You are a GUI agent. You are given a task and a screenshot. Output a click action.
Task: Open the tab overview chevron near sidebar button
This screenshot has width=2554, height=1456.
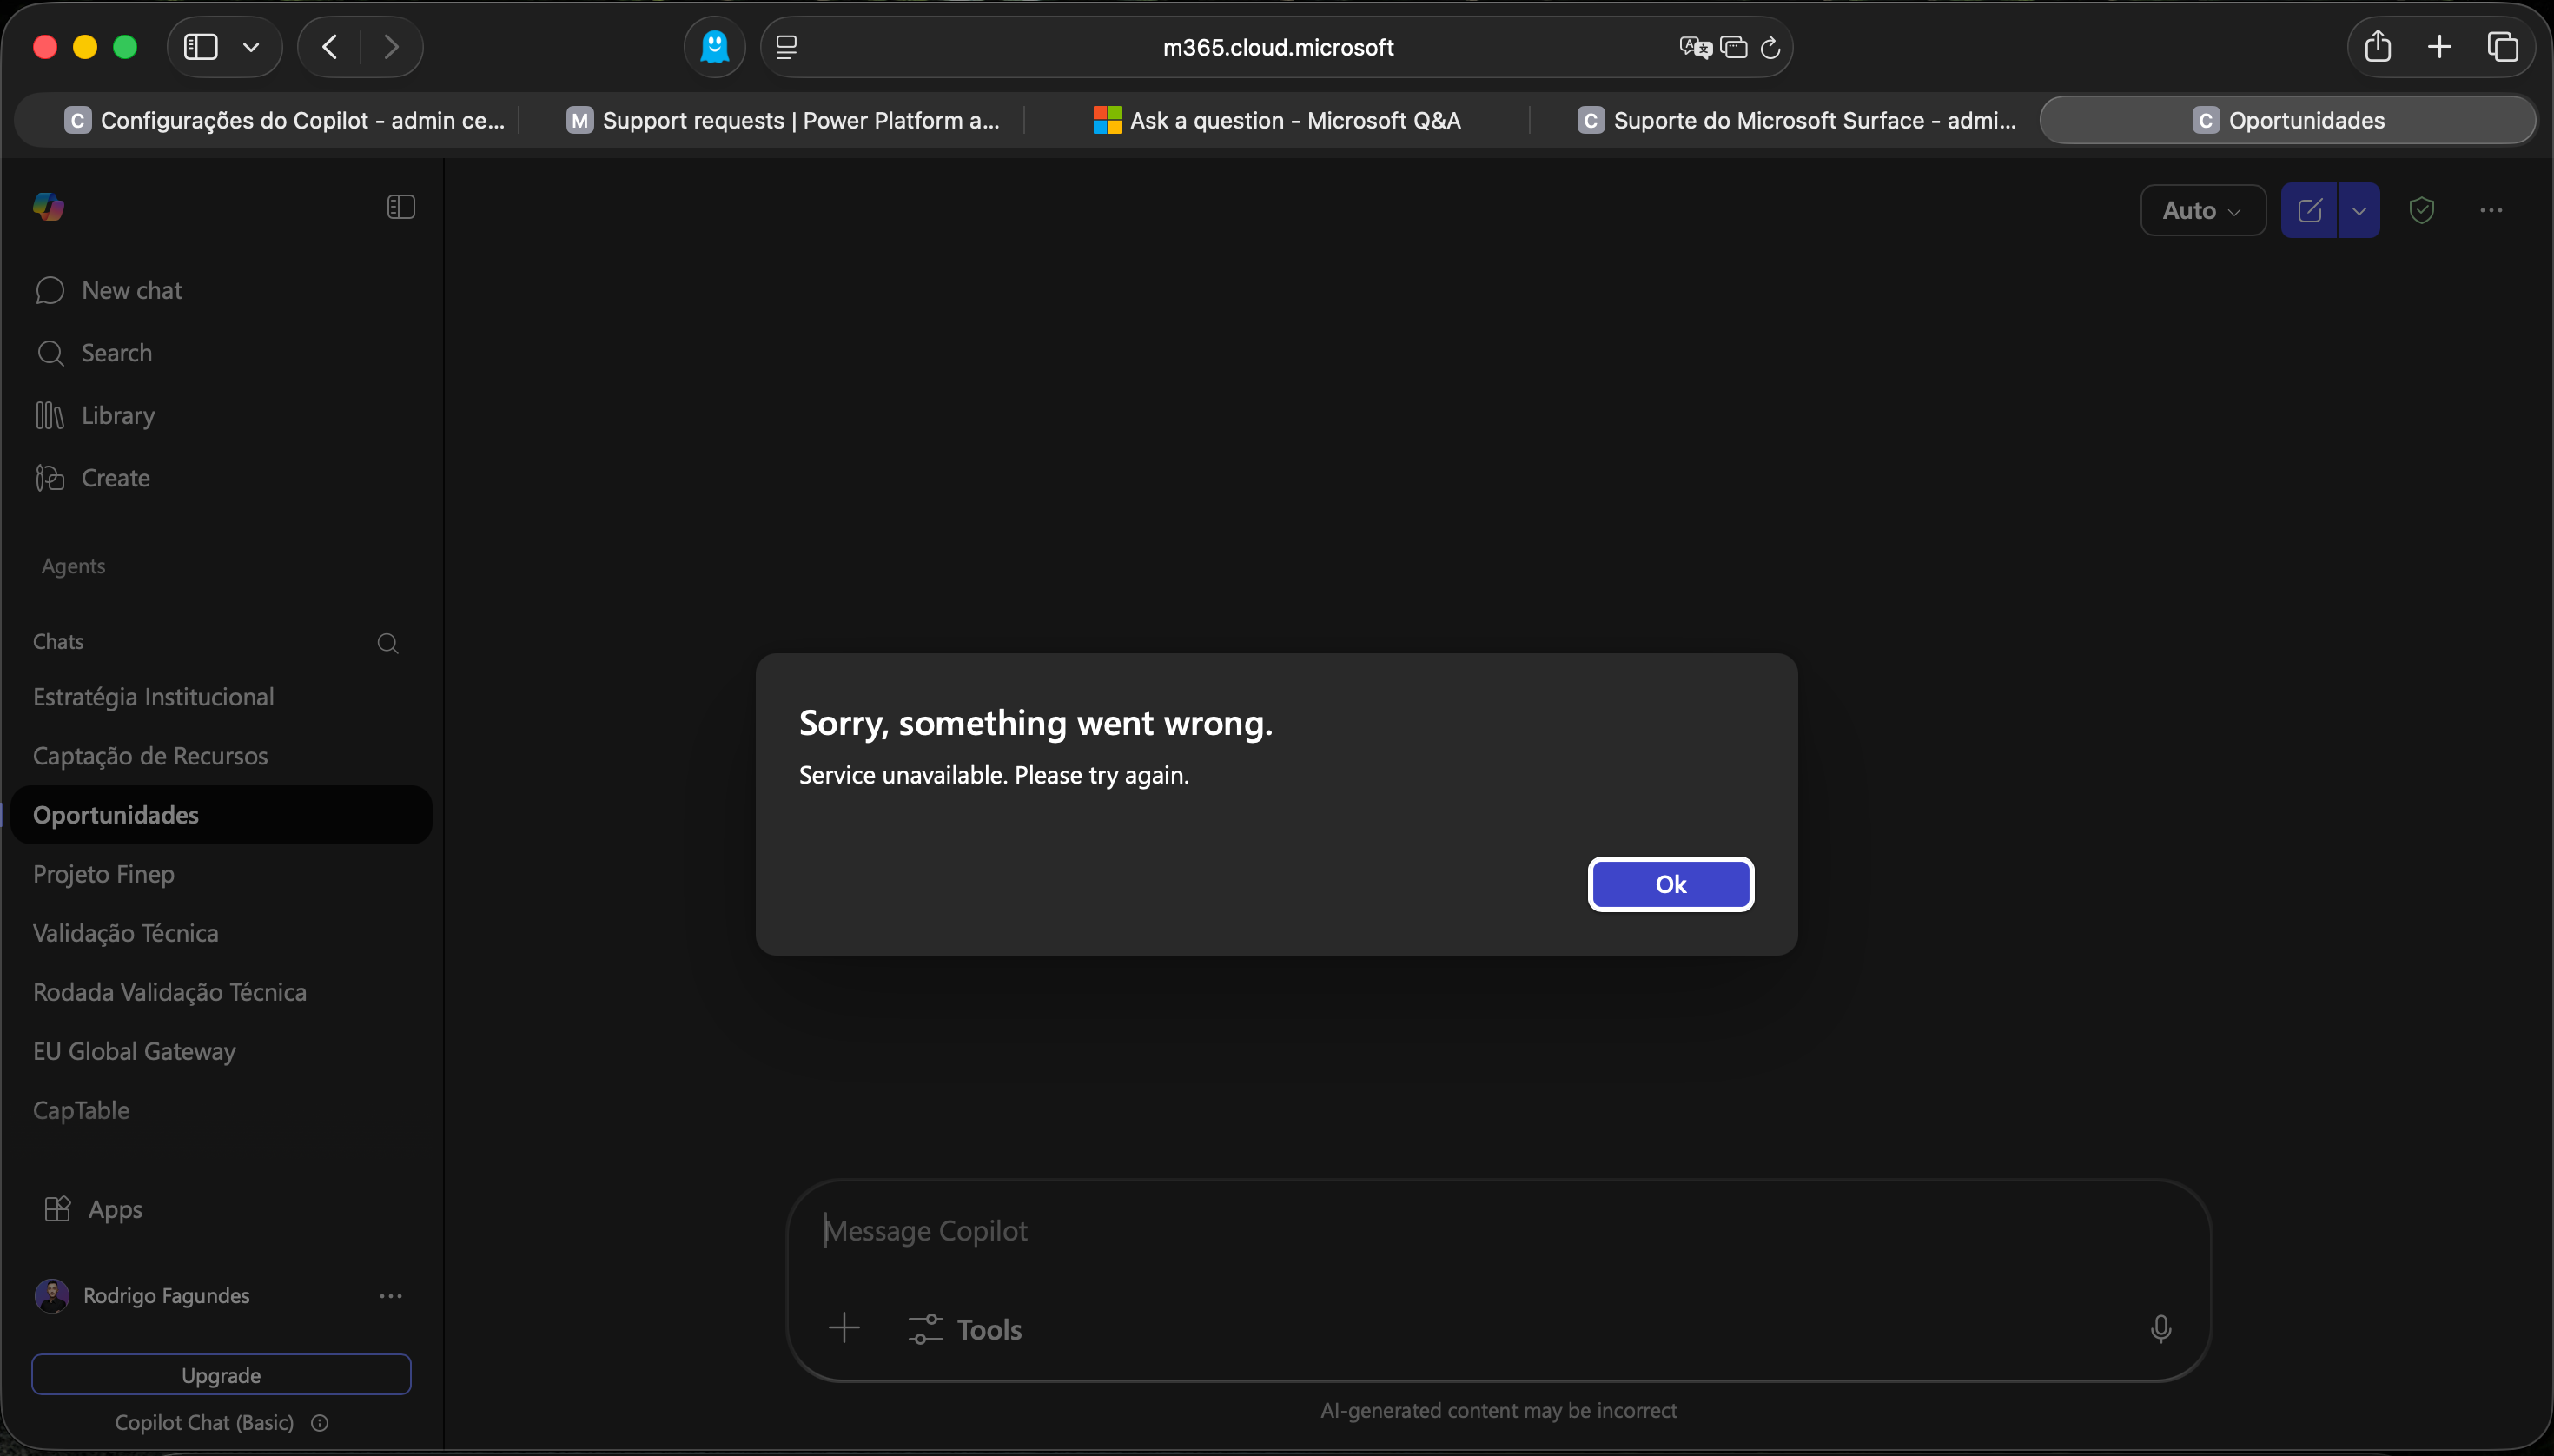tap(251, 46)
